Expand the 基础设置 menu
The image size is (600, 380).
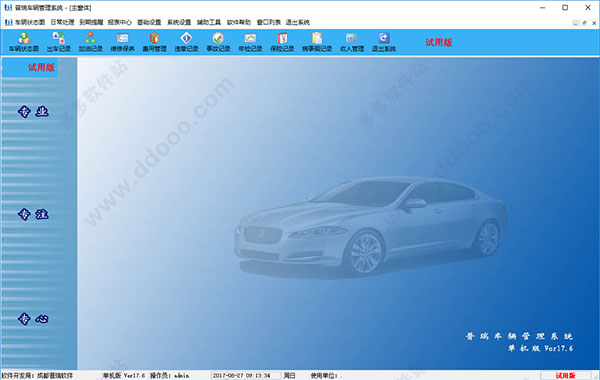point(149,22)
